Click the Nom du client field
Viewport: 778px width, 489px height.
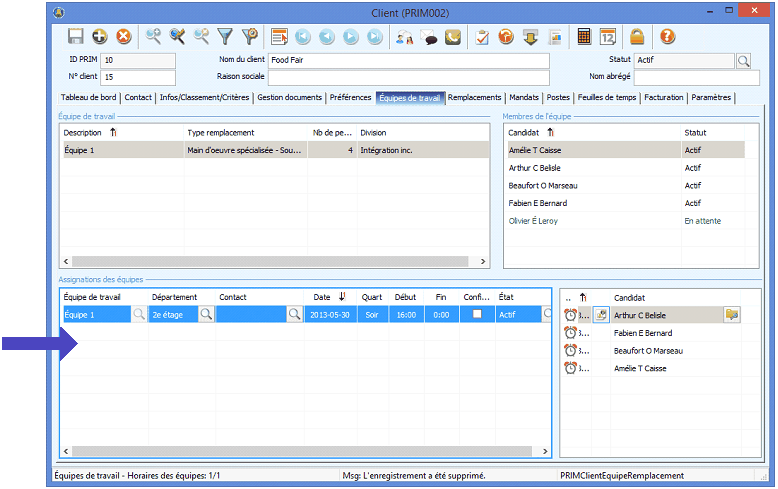[408, 60]
